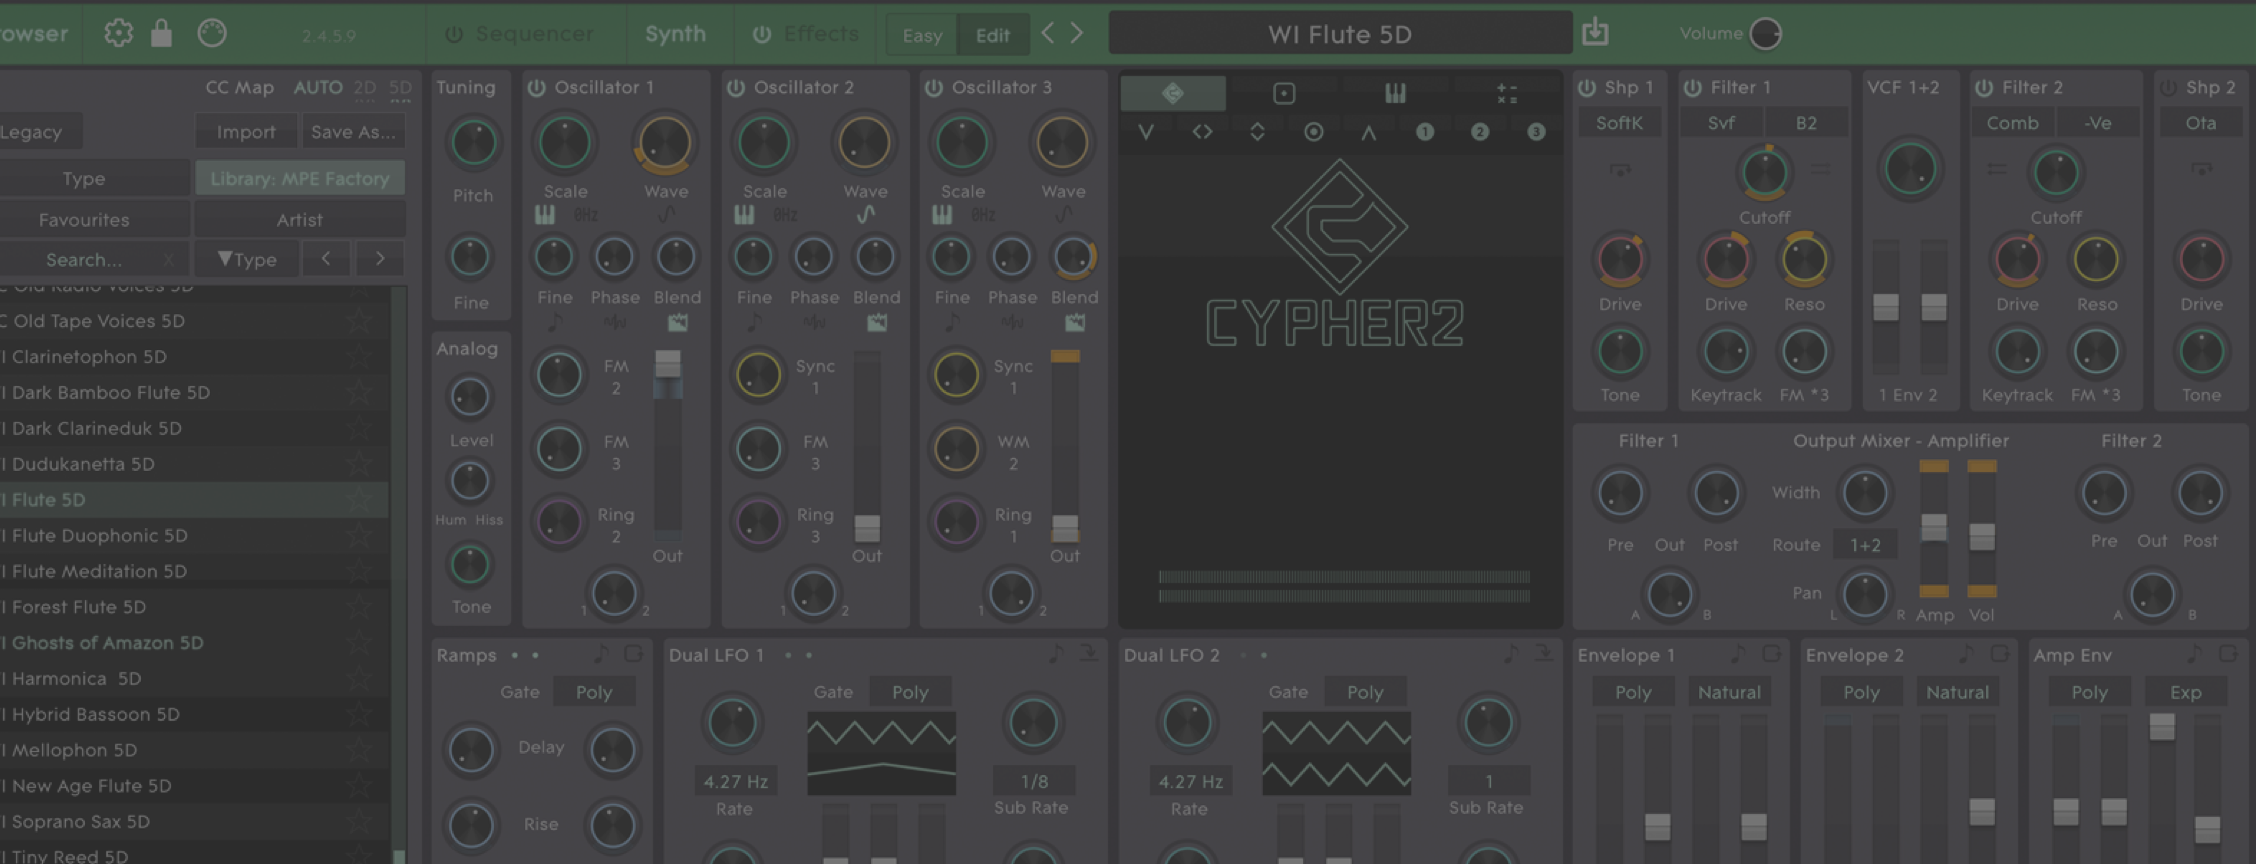2256x864 pixels.
Task: Select modulation slot number 1 icon
Action: click(x=1425, y=131)
